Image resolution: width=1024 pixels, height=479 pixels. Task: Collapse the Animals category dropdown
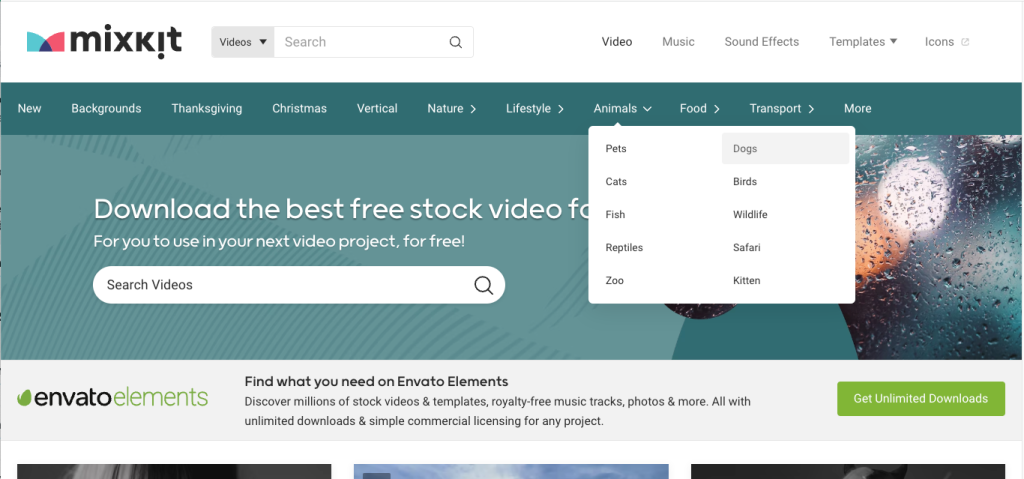(x=622, y=108)
